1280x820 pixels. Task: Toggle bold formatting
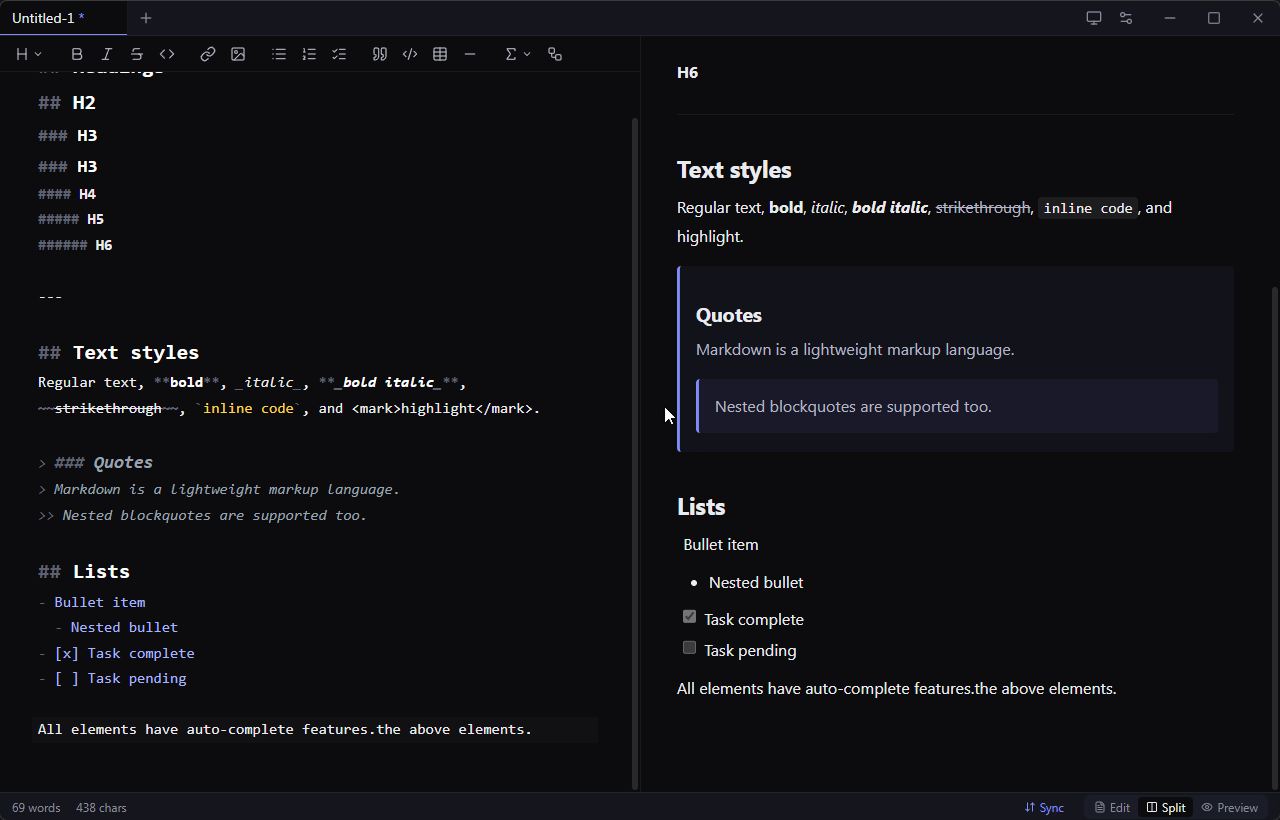(77, 54)
